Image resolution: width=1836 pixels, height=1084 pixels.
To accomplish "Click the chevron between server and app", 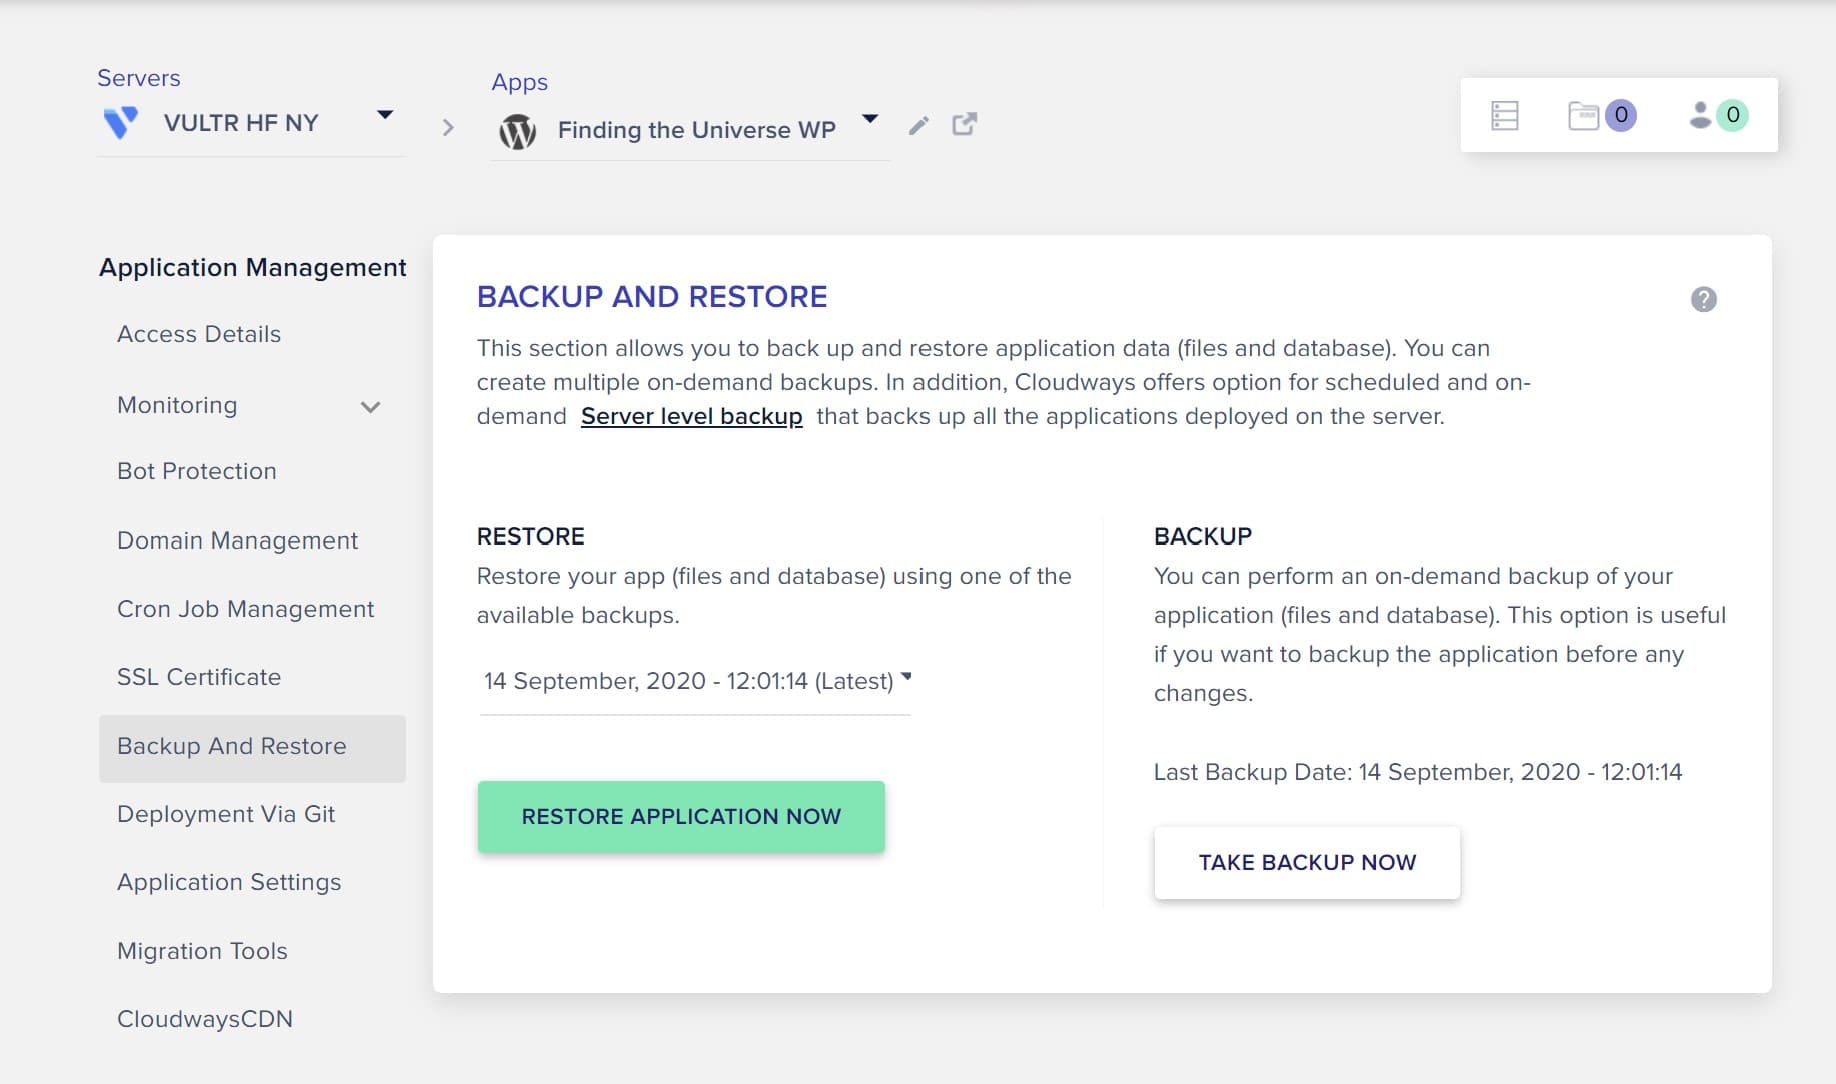I will click(x=446, y=127).
